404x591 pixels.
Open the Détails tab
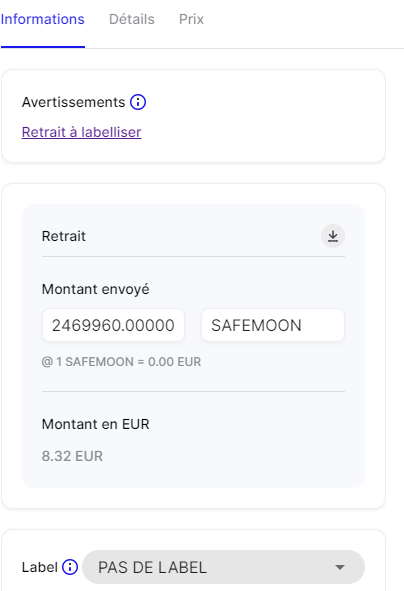132,19
